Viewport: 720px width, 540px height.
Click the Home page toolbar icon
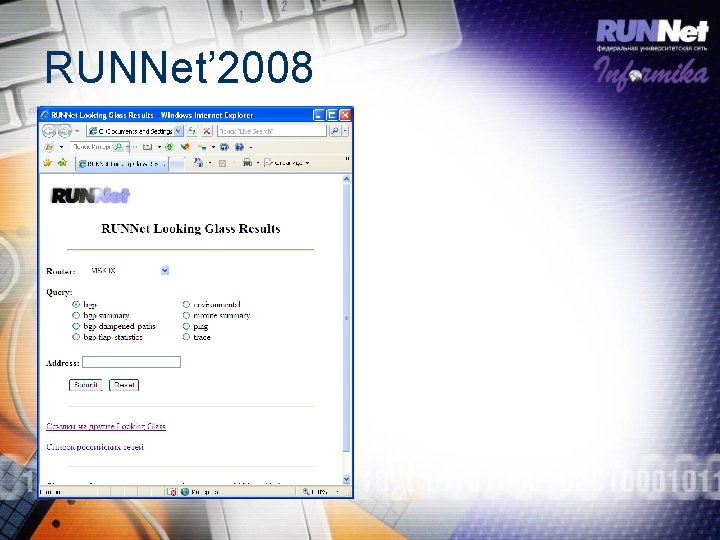coord(198,163)
